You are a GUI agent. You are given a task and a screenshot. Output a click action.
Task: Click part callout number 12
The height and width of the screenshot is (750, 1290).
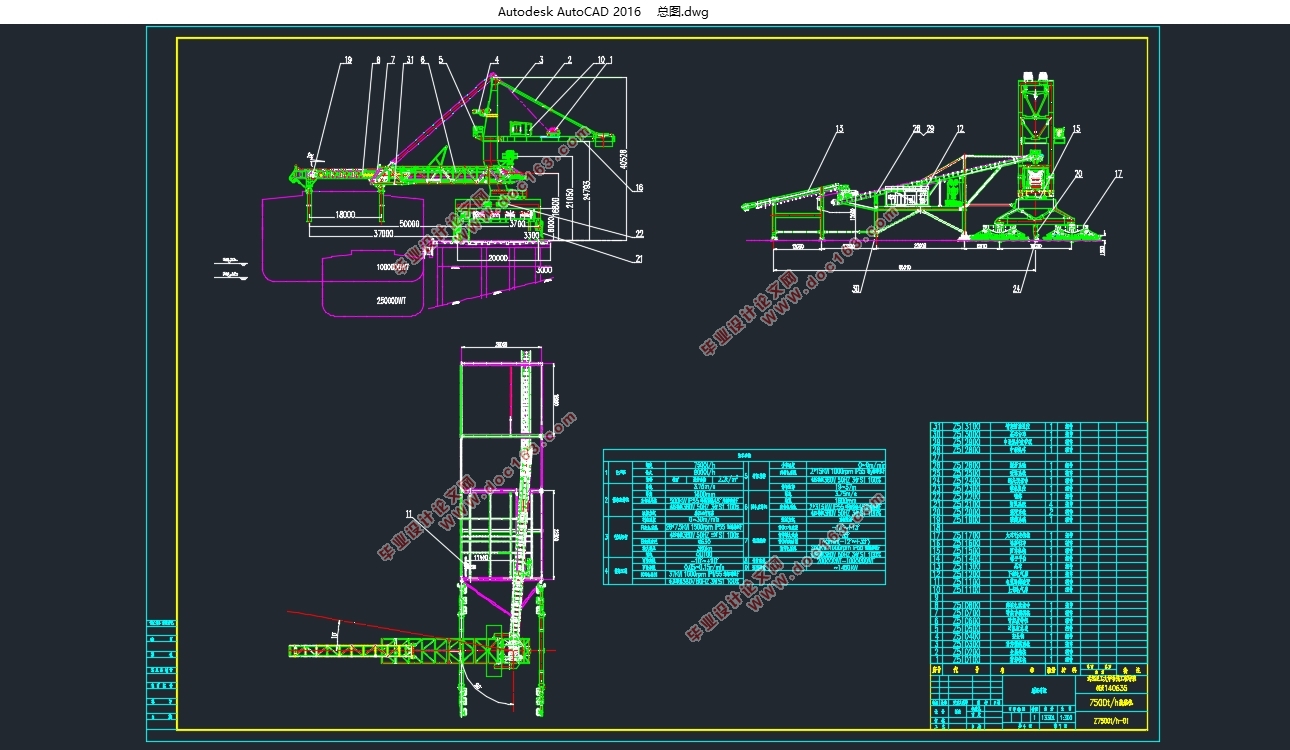pos(959,129)
